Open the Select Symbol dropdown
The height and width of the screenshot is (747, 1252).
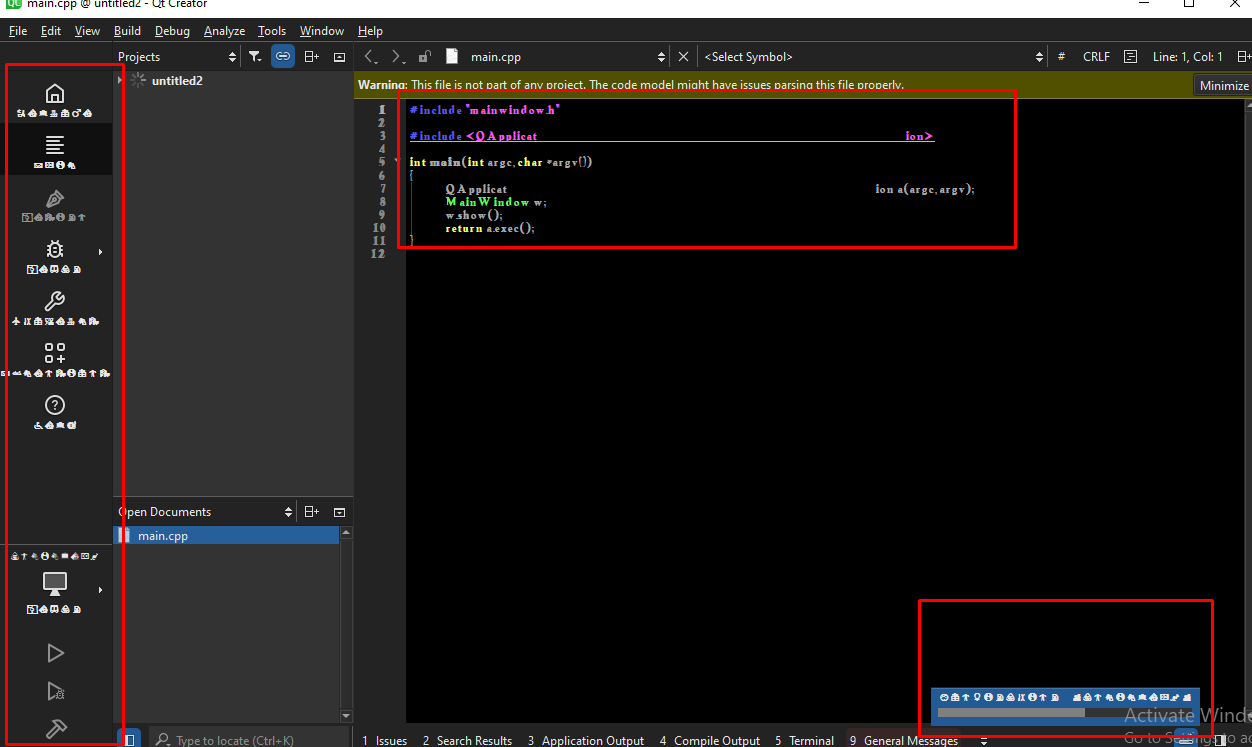coord(870,57)
